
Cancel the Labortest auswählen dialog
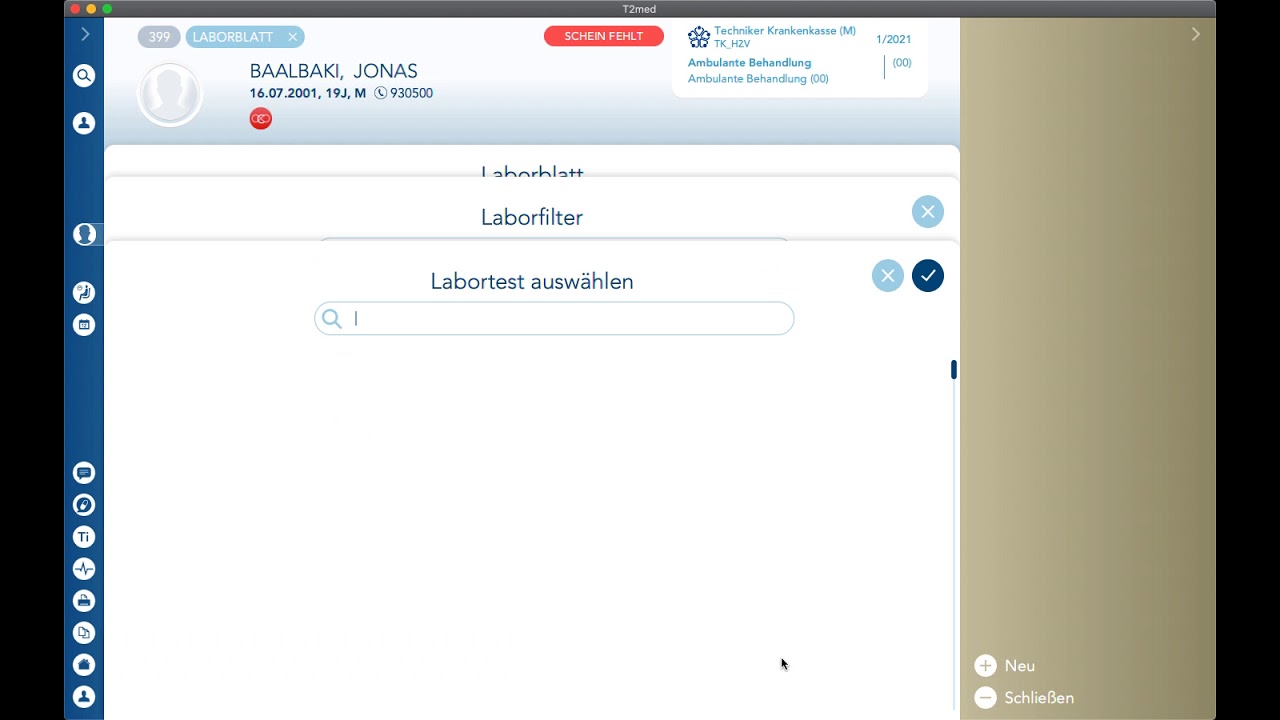pos(888,276)
